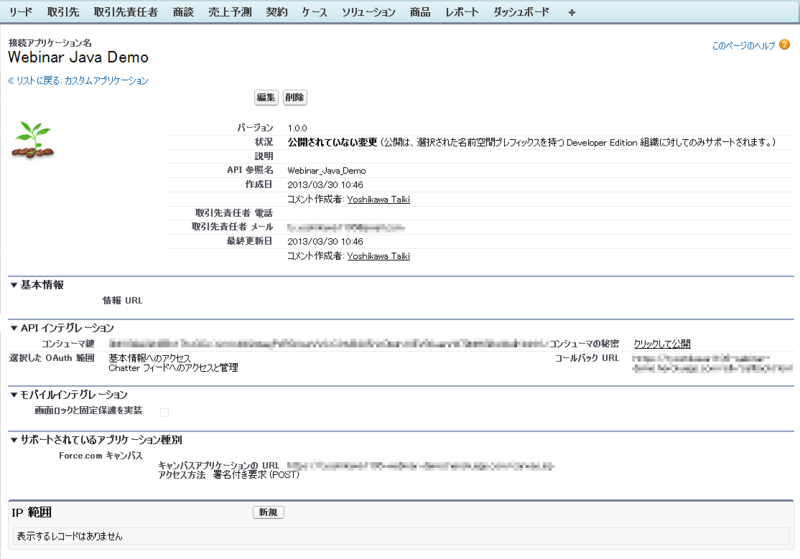Open the レポート tab
The height and width of the screenshot is (559, 800).
click(462, 12)
